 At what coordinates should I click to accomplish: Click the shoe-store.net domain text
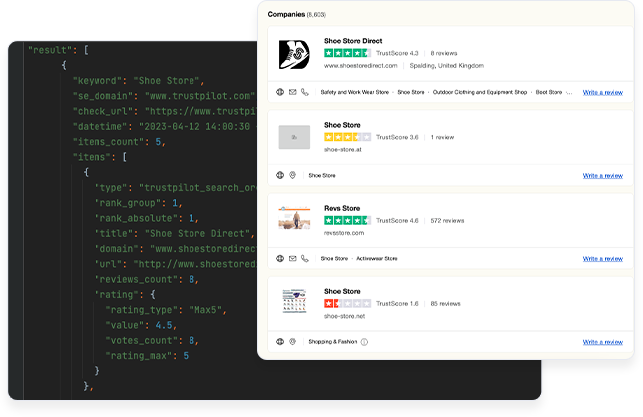[x=344, y=316]
